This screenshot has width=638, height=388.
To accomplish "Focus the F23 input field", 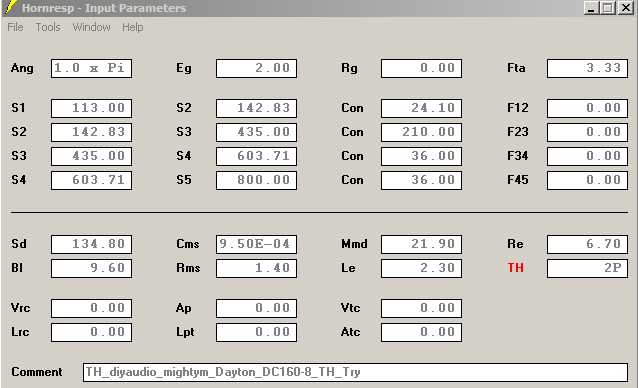I will (588, 132).
